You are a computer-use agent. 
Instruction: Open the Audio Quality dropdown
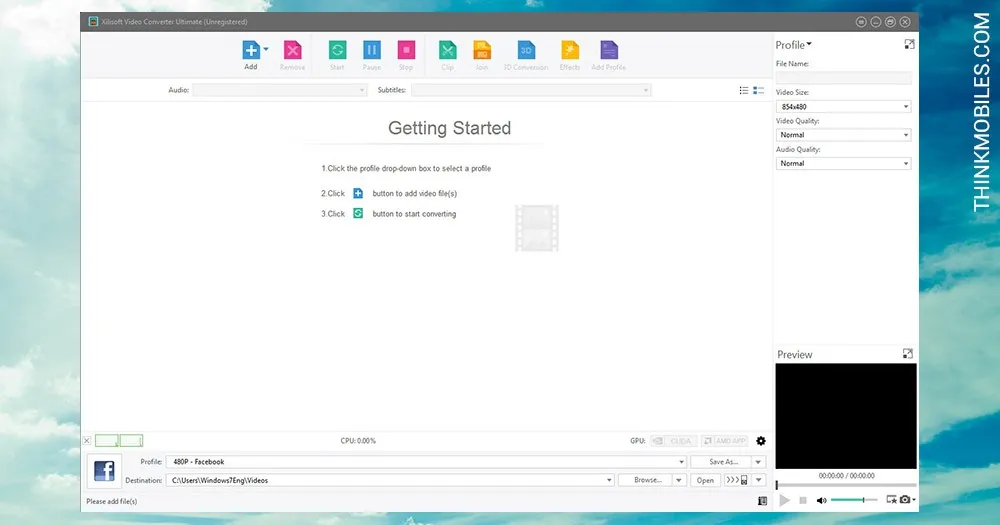click(843, 163)
